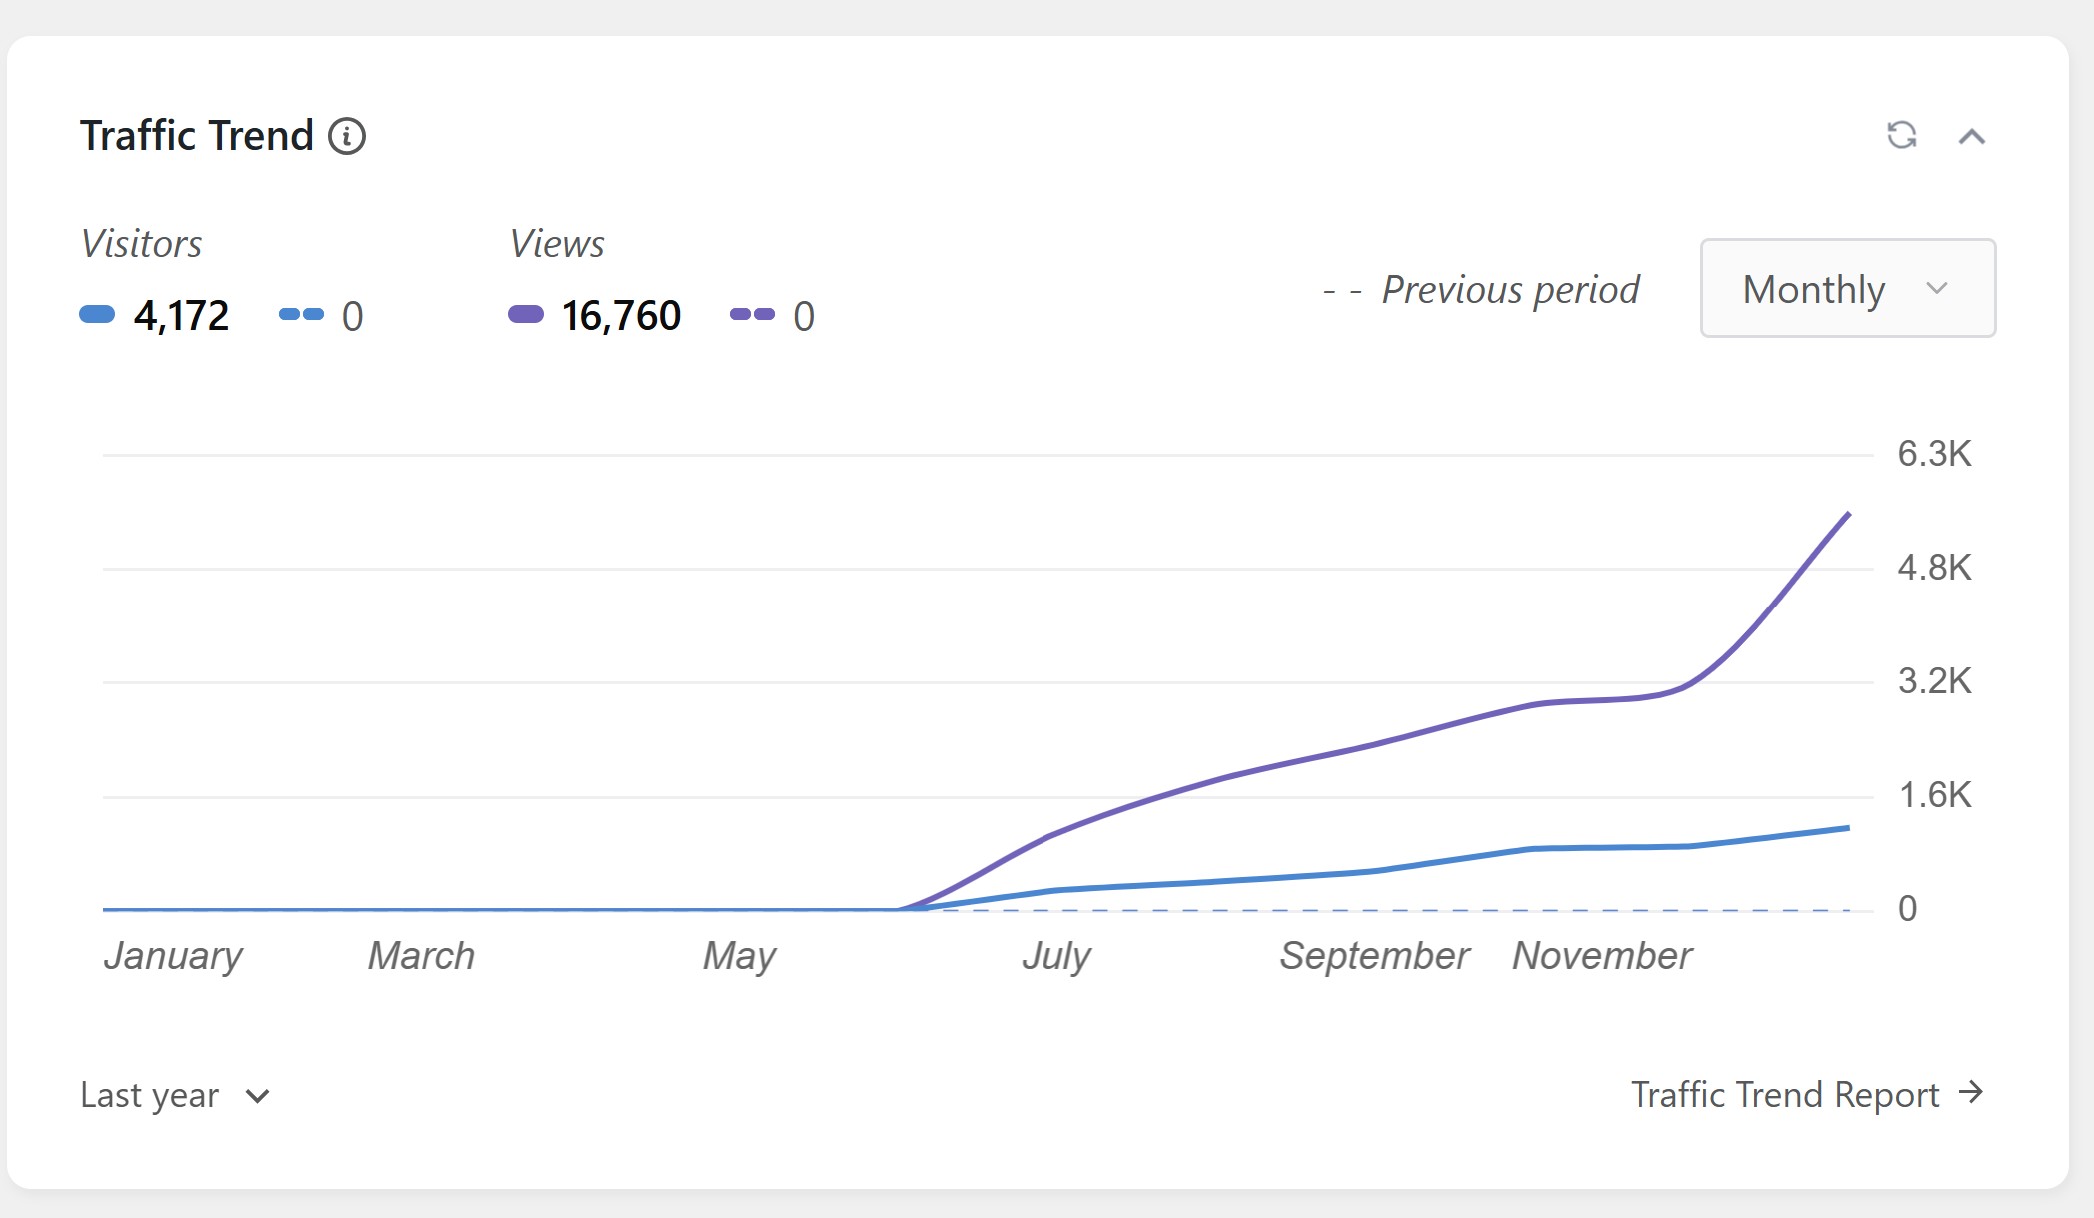Click the Traffic Trend heading
Image resolution: width=2094 pixels, height=1218 pixels.
pyautogui.click(x=197, y=136)
